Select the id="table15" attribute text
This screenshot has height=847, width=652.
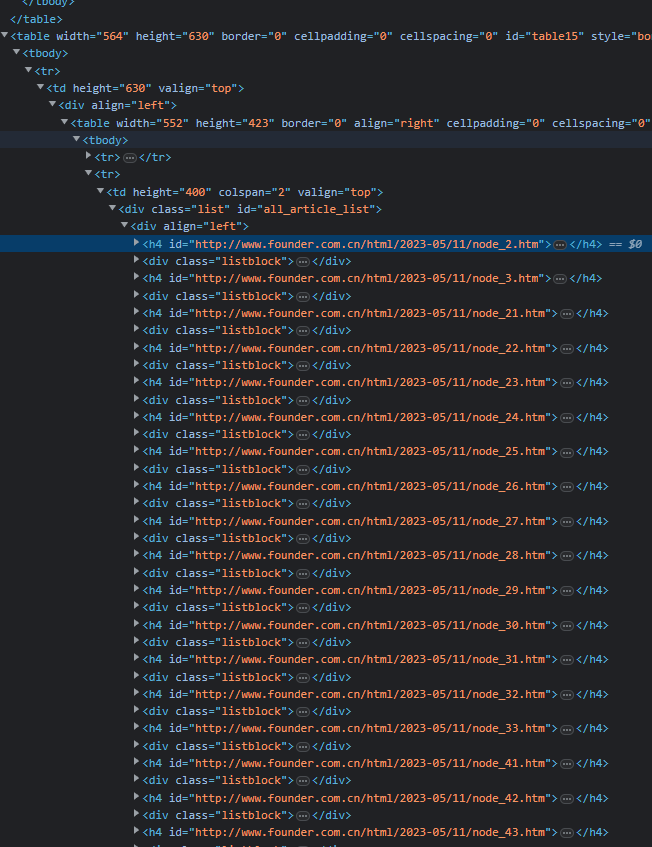pyautogui.click(x=545, y=36)
